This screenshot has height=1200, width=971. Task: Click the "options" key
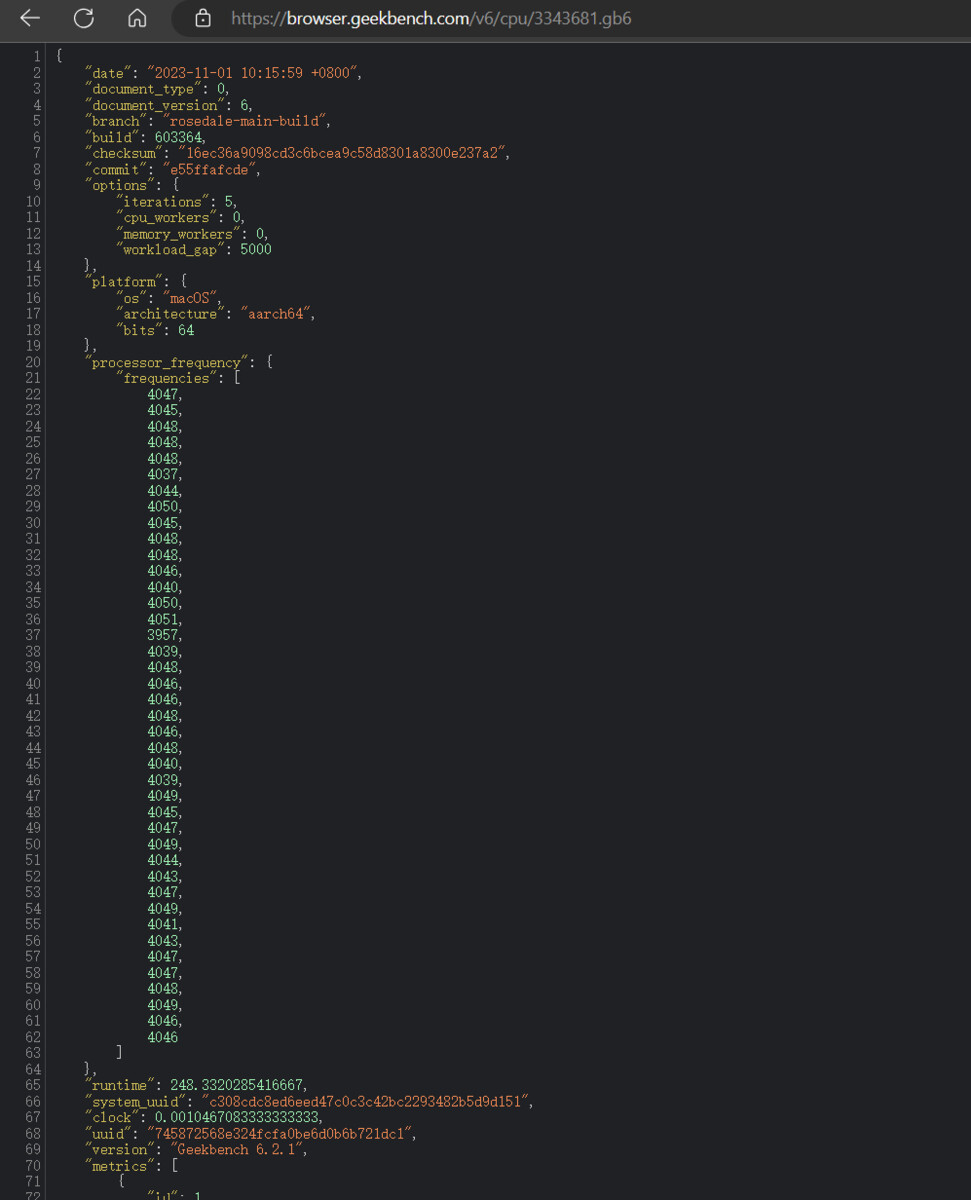point(119,185)
